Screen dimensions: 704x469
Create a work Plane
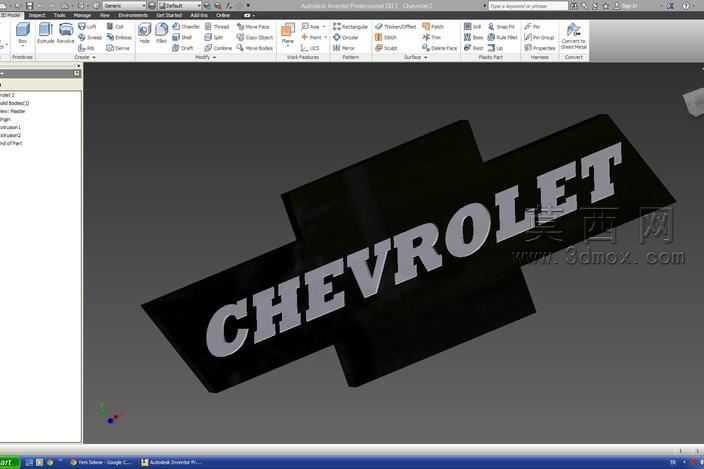pyautogui.click(x=287, y=34)
